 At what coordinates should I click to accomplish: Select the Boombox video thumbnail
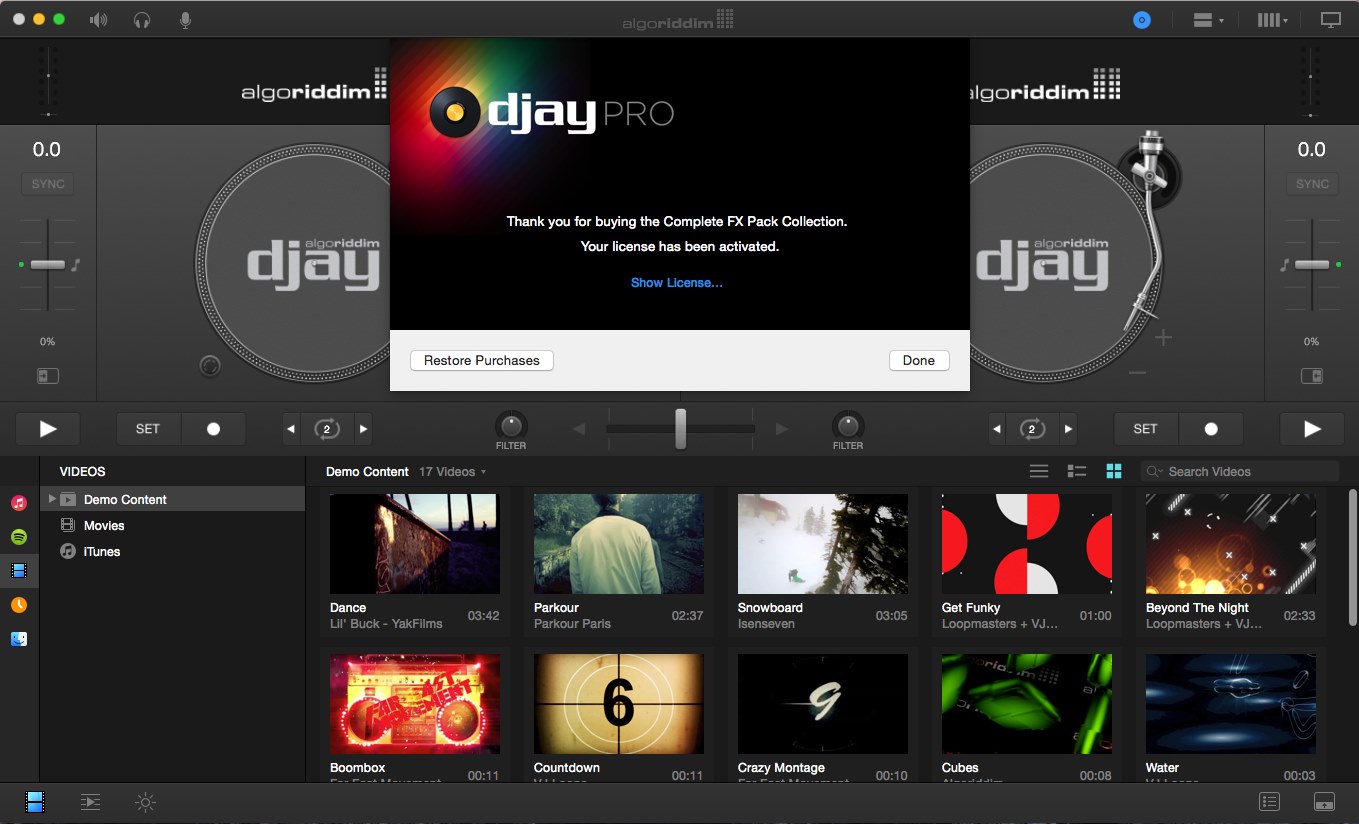pyautogui.click(x=414, y=704)
